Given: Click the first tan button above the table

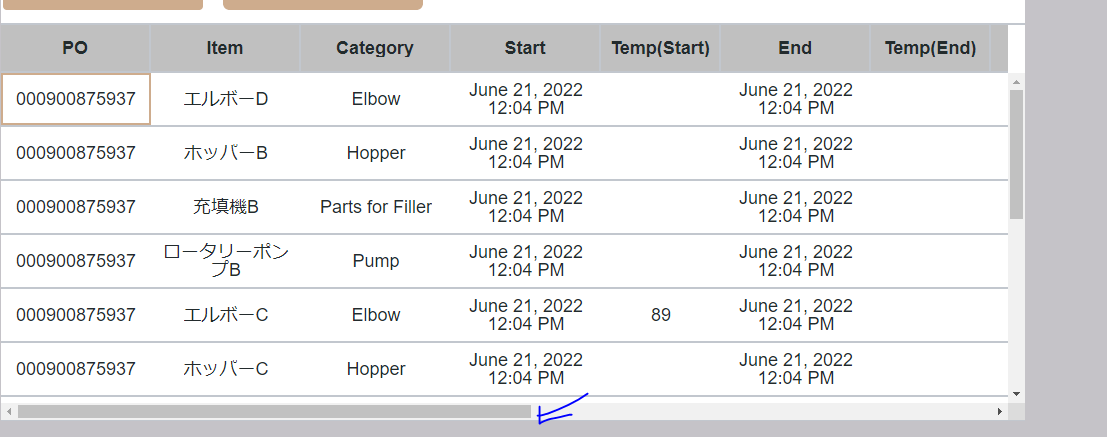Looking at the screenshot, I should (x=104, y=4).
